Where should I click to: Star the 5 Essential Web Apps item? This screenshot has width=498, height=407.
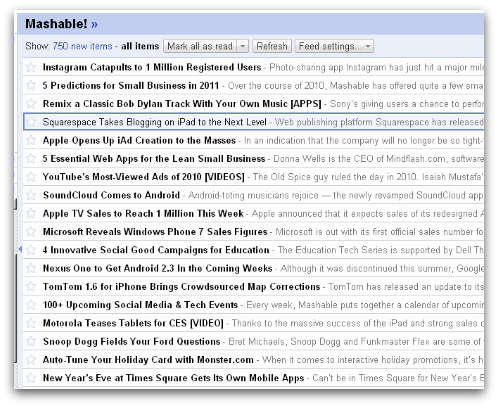(31, 159)
